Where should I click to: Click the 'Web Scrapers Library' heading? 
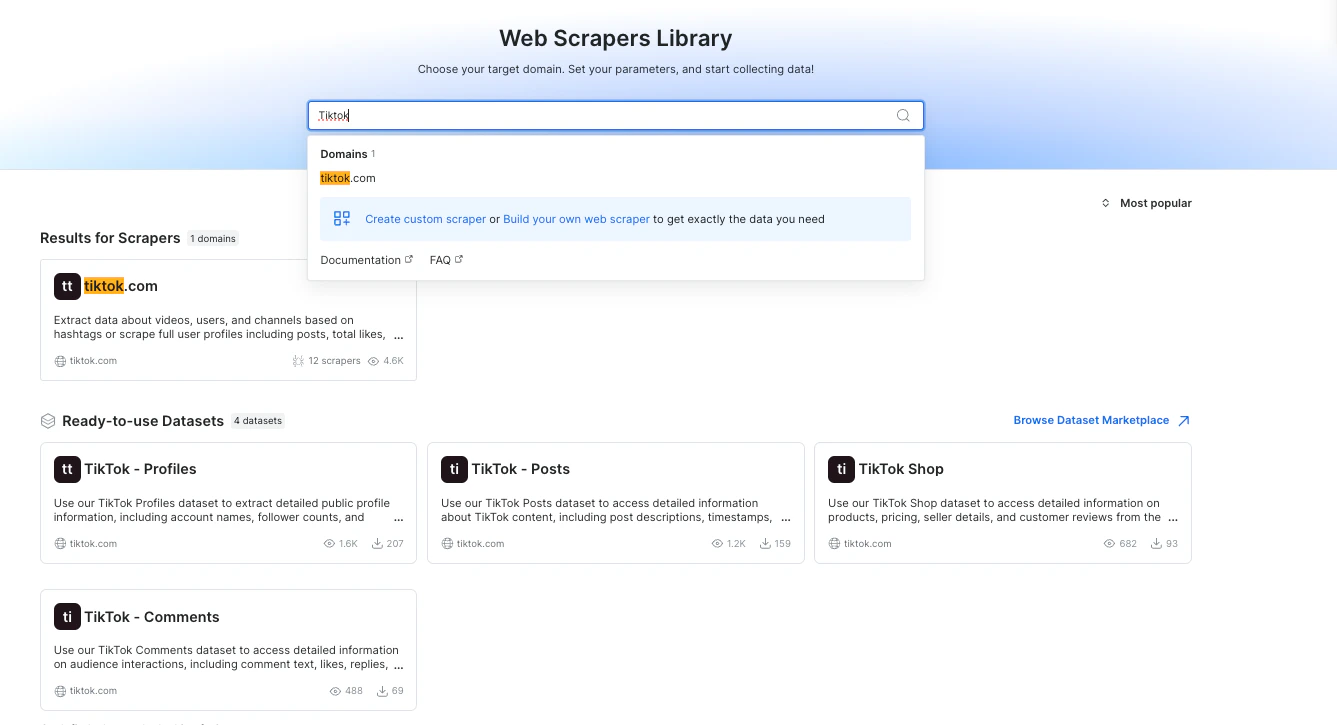tap(616, 38)
